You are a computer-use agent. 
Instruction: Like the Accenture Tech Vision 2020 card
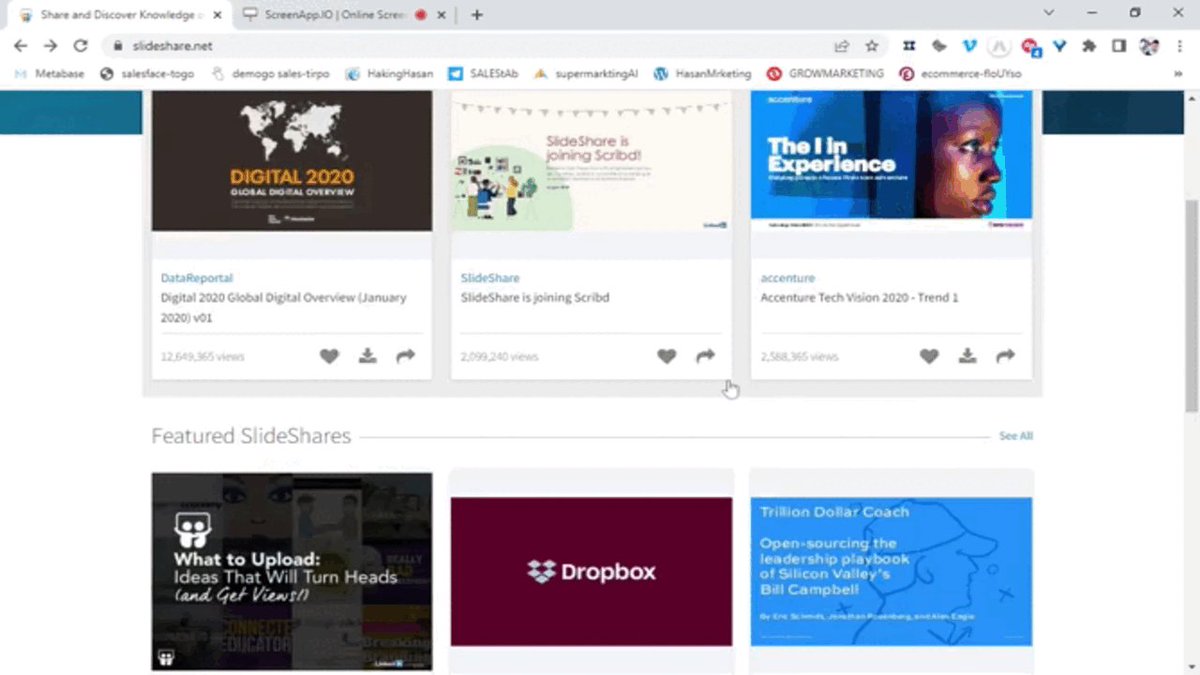point(929,356)
